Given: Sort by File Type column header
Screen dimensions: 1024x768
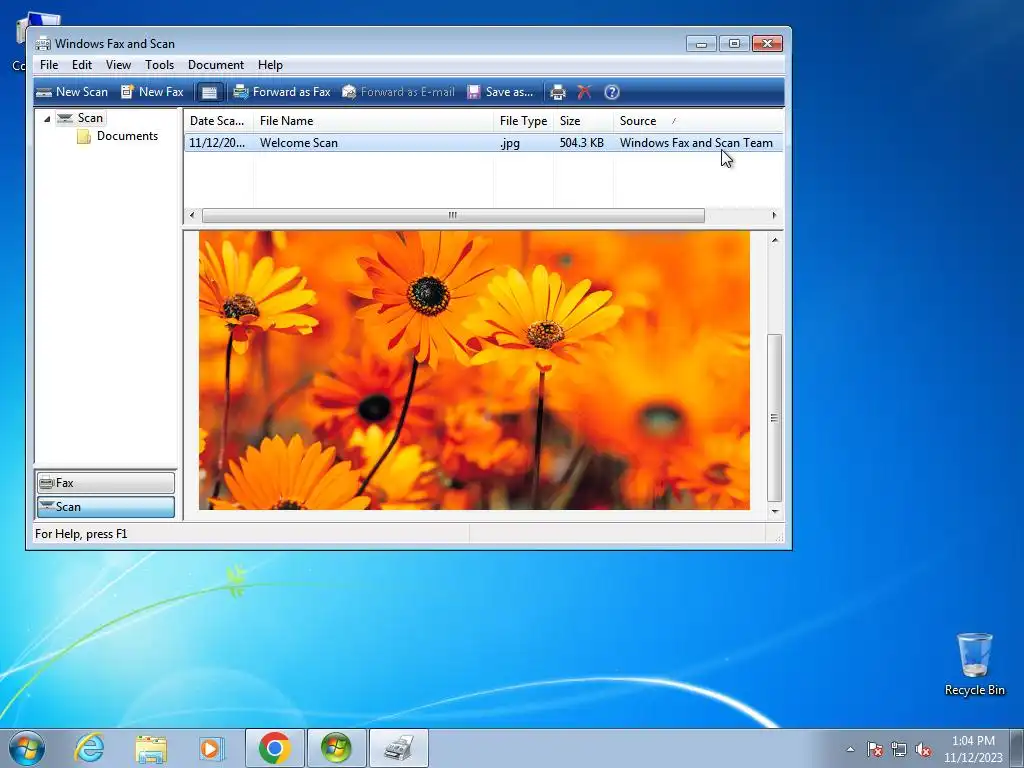Looking at the screenshot, I should (x=523, y=121).
